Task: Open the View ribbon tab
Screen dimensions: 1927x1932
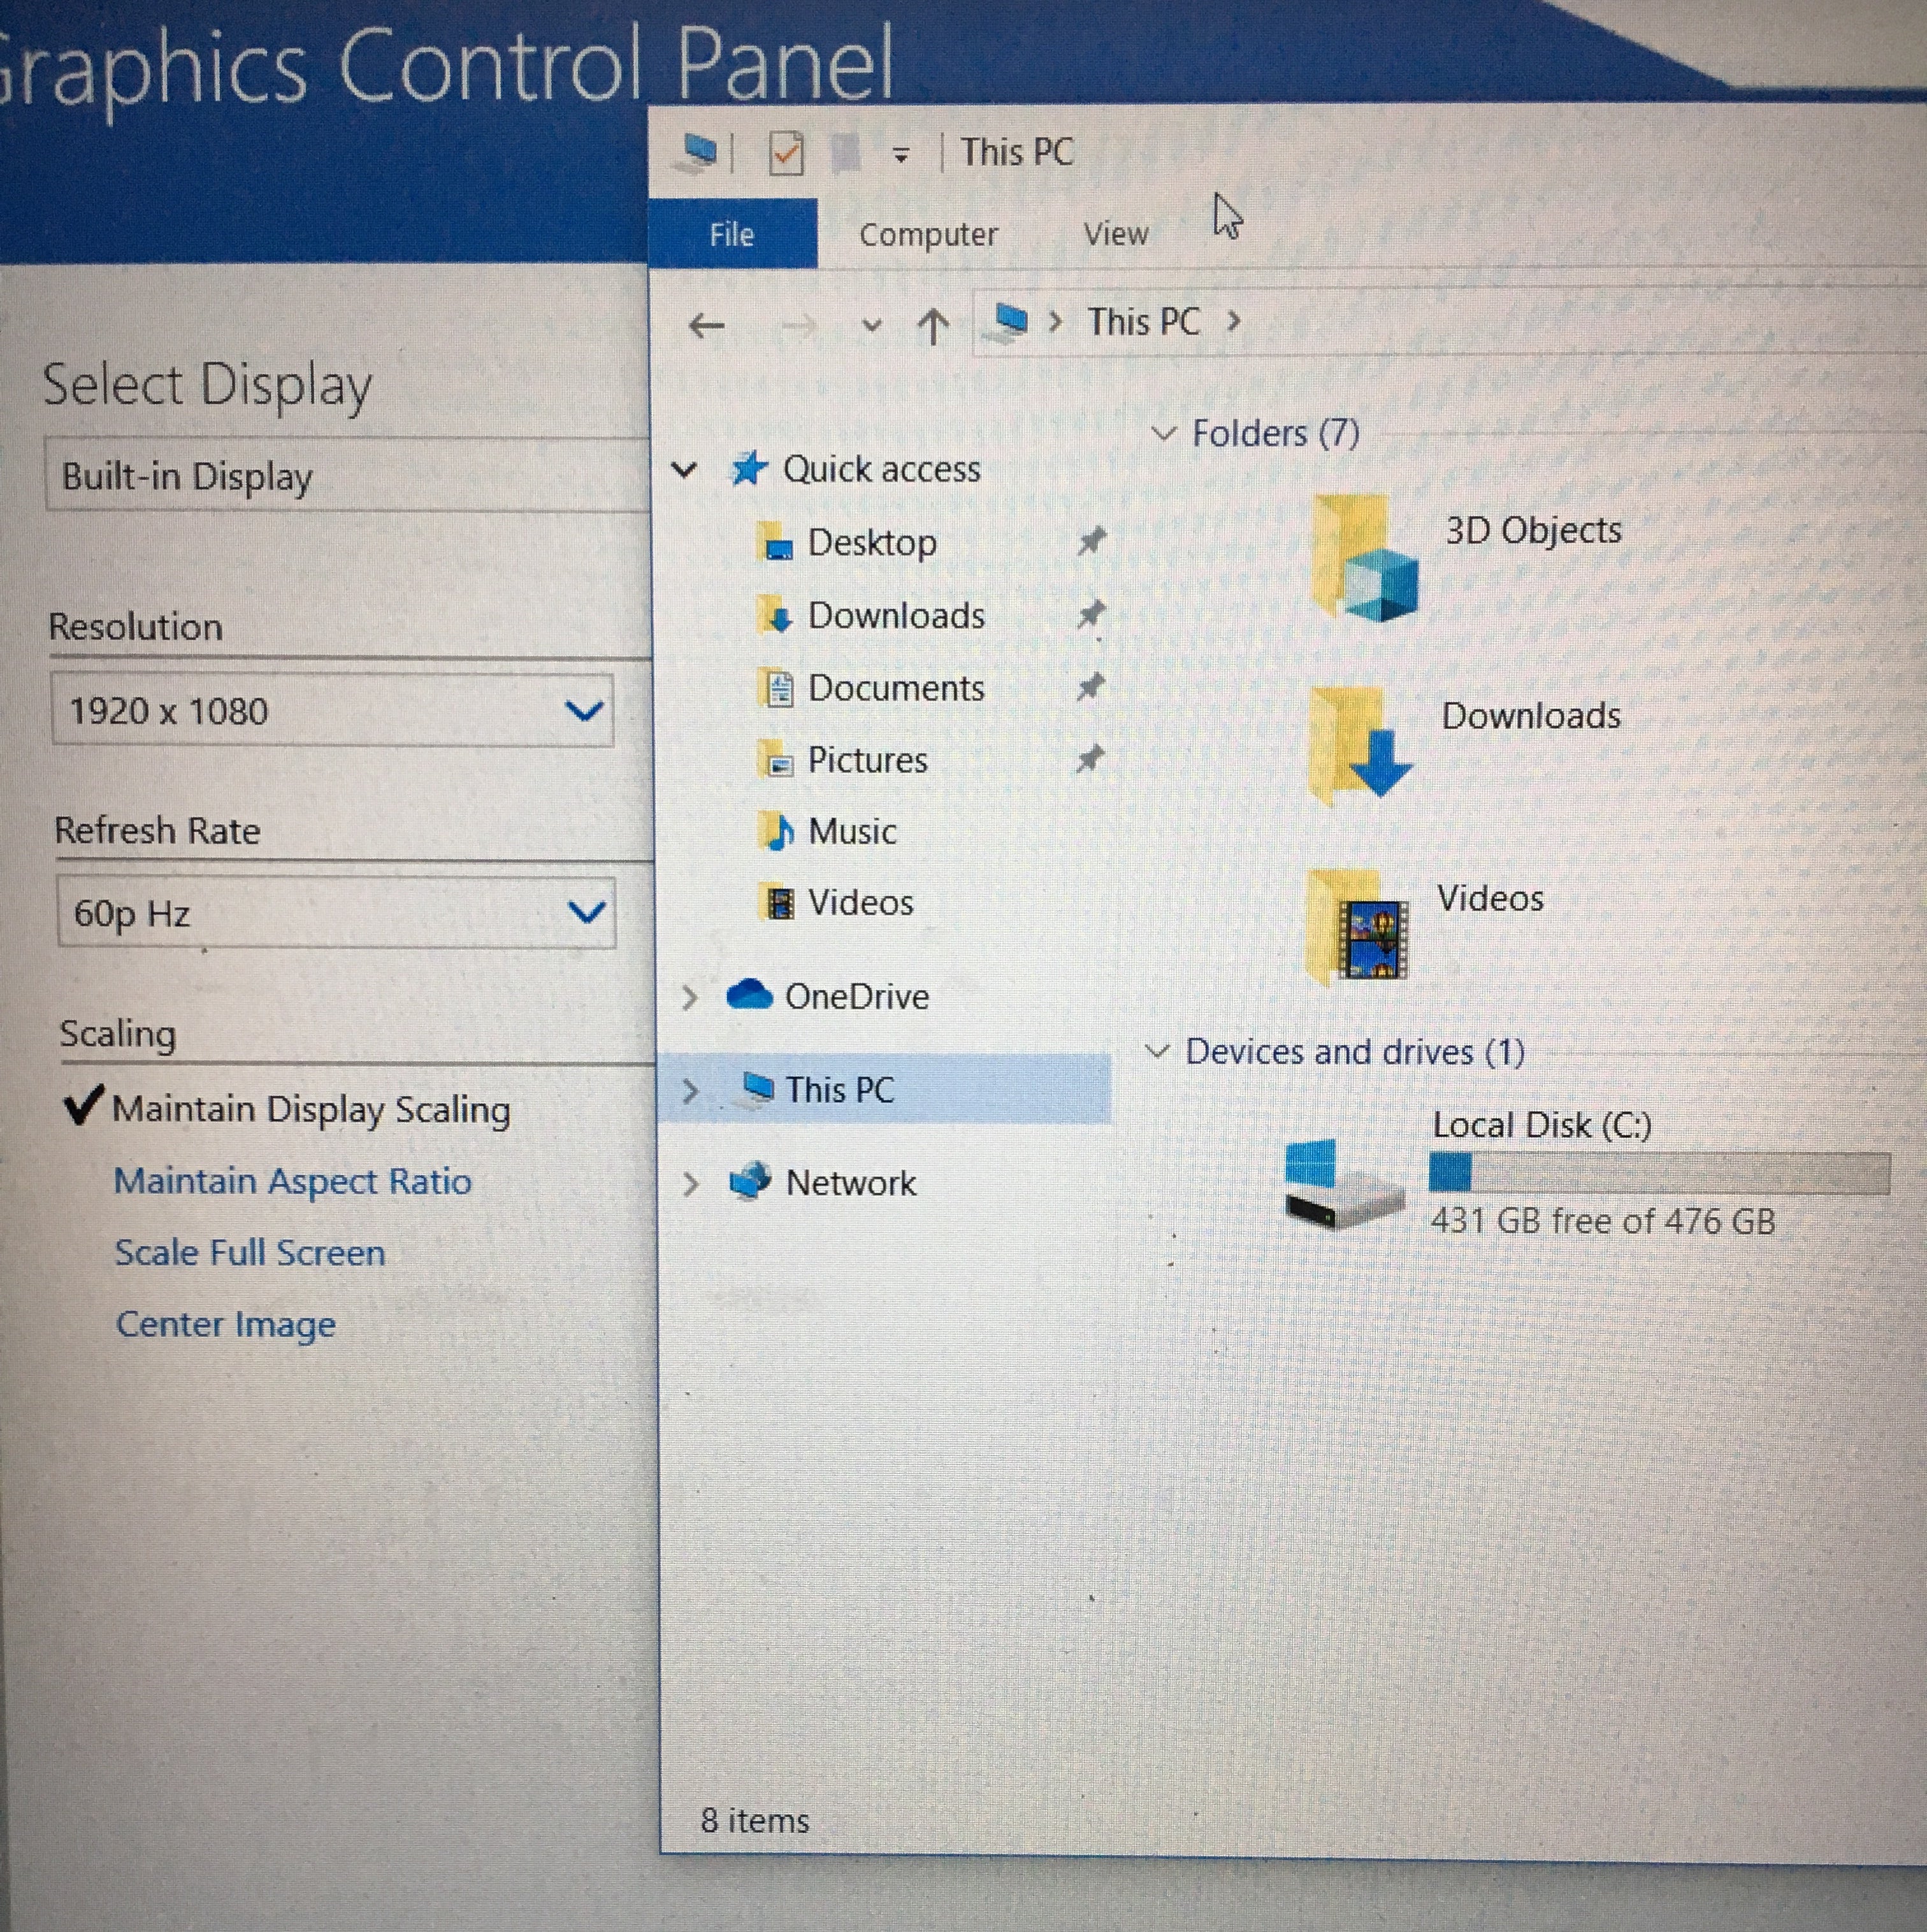Action: pyautogui.click(x=1116, y=234)
